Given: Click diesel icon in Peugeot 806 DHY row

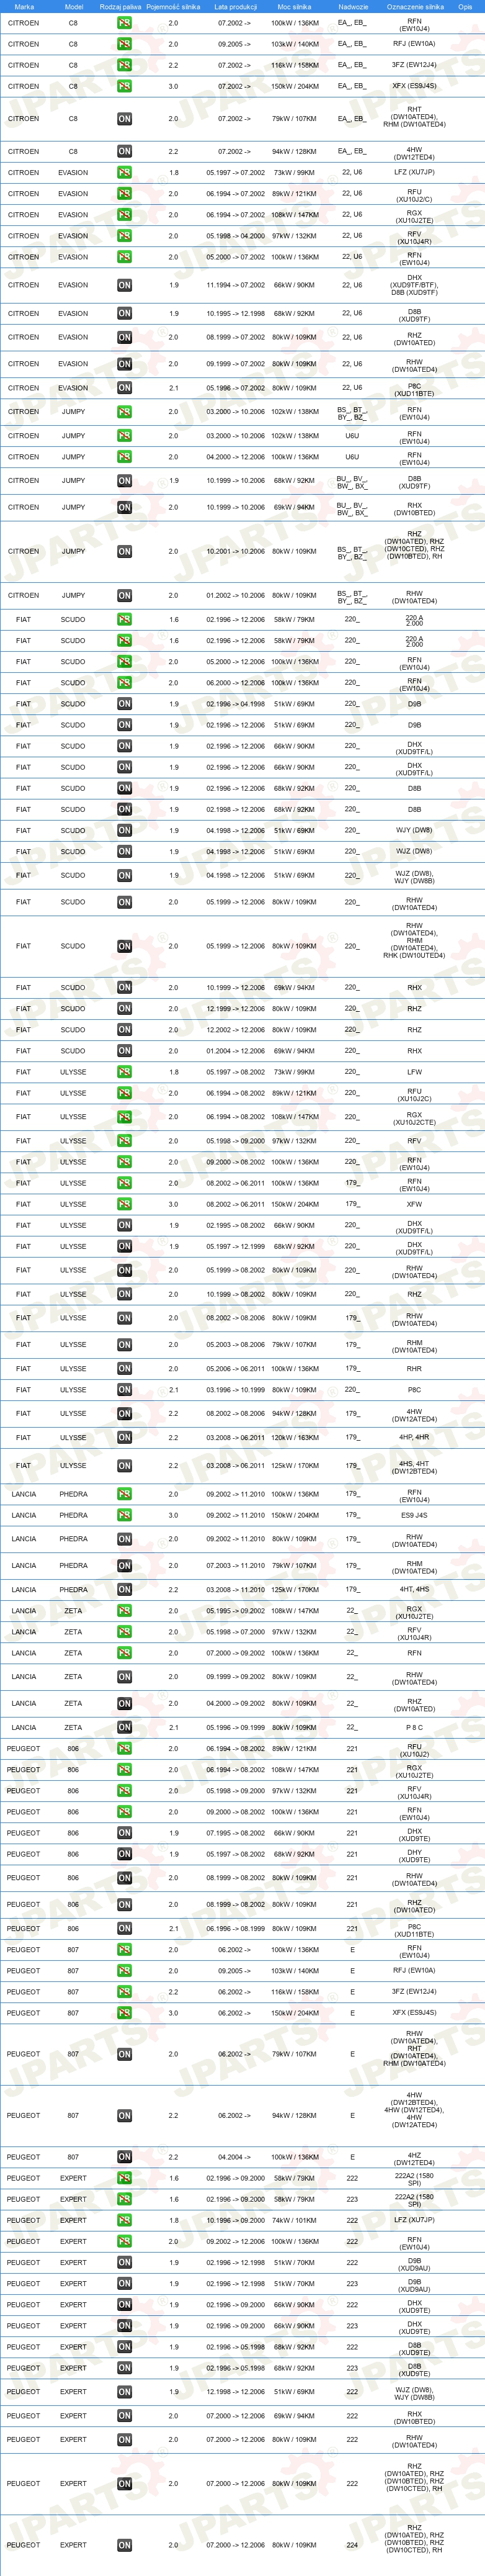Looking at the screenshot, I should [x=124, y=1854].
